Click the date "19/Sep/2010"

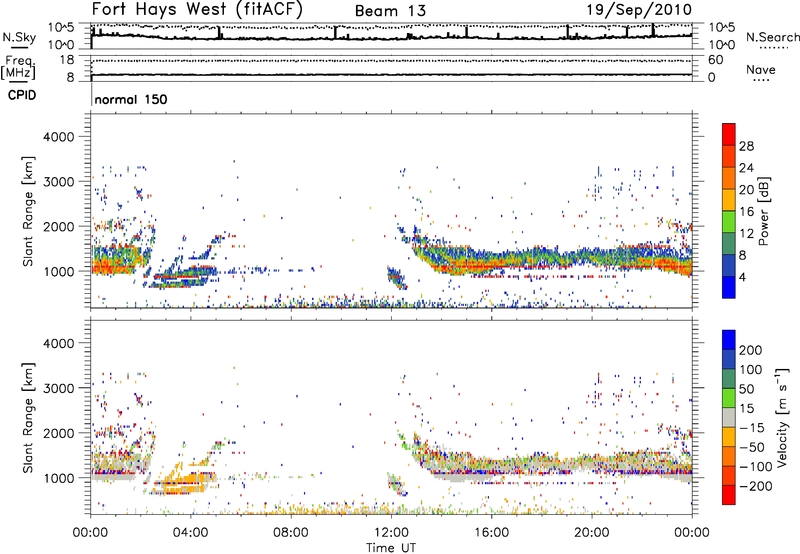point(639,9)
